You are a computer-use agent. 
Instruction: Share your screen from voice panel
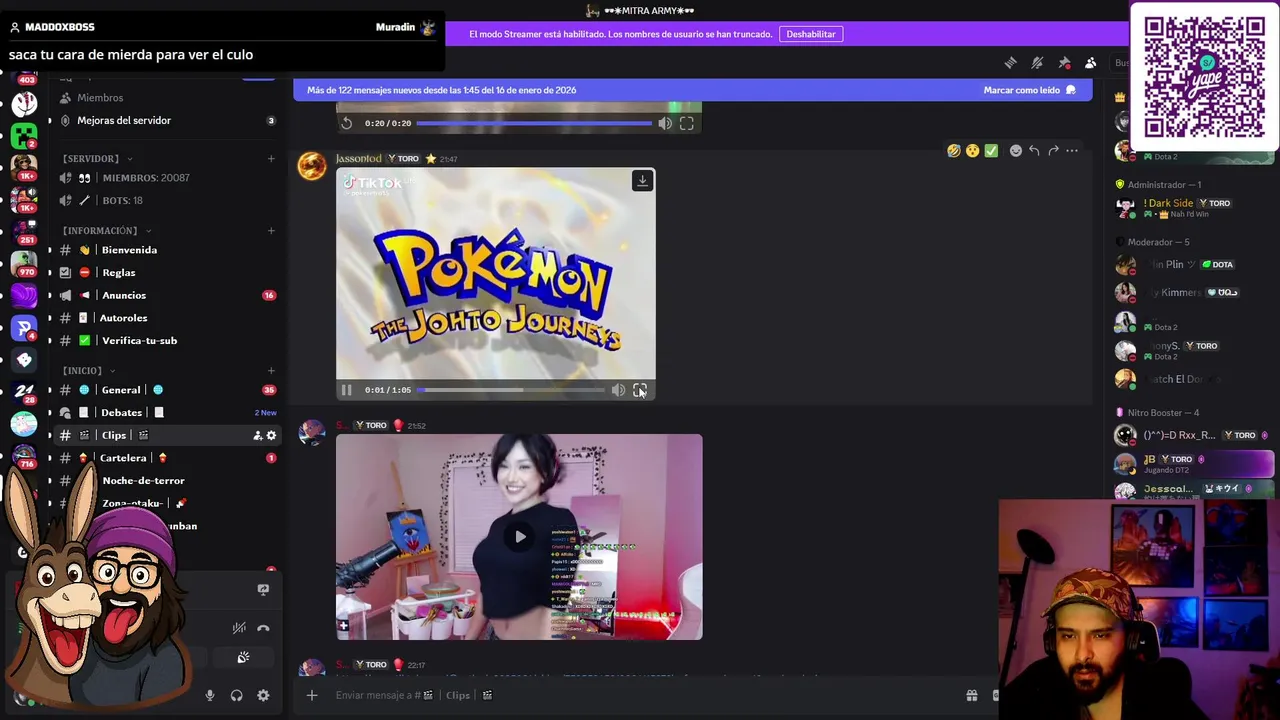pyautogui.click(x=263, y=590)
